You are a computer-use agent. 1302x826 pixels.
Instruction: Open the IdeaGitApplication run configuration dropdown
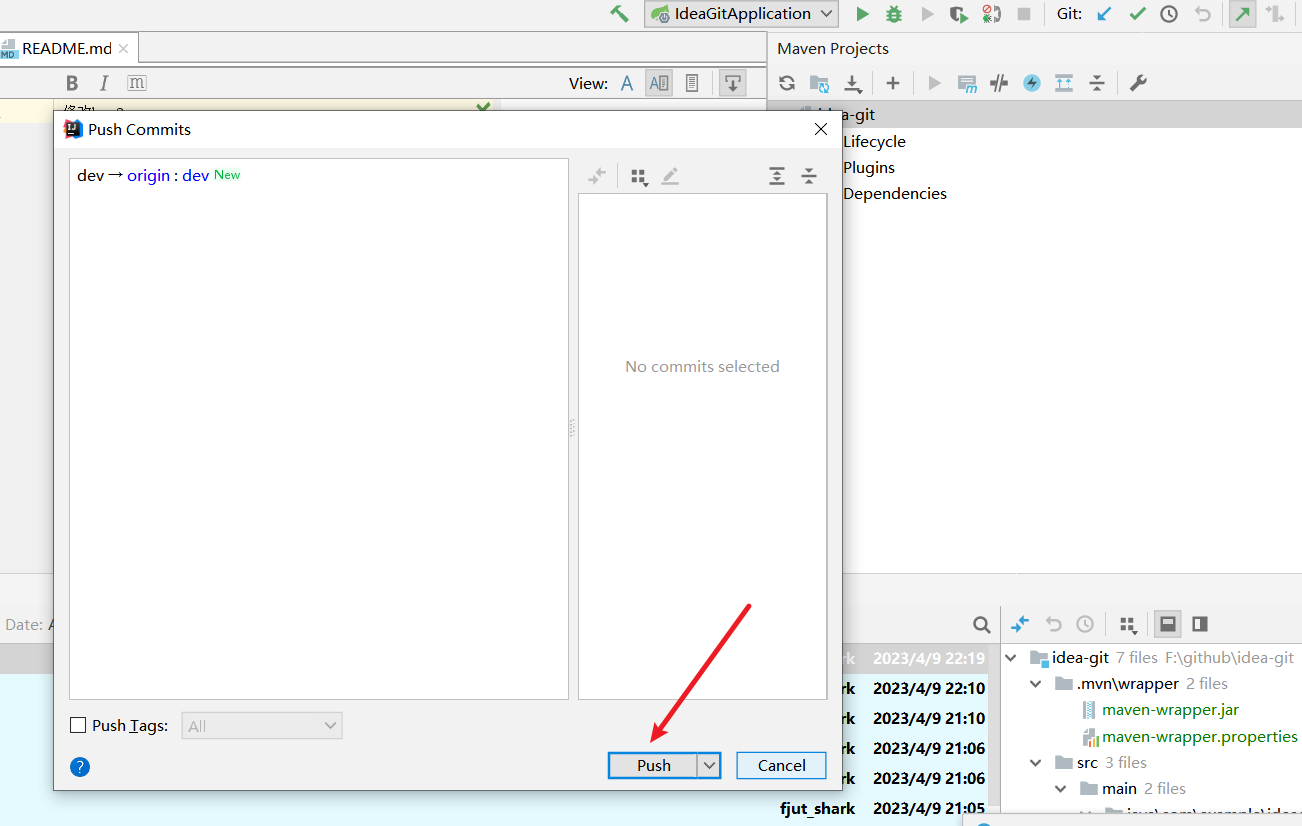[741, 14]
